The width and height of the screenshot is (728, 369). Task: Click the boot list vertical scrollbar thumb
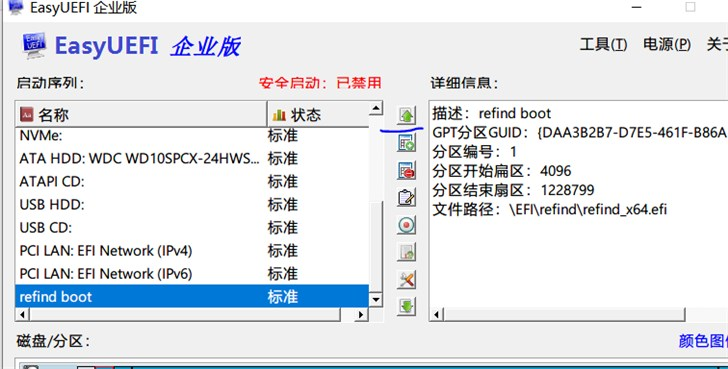pos(376,246)
